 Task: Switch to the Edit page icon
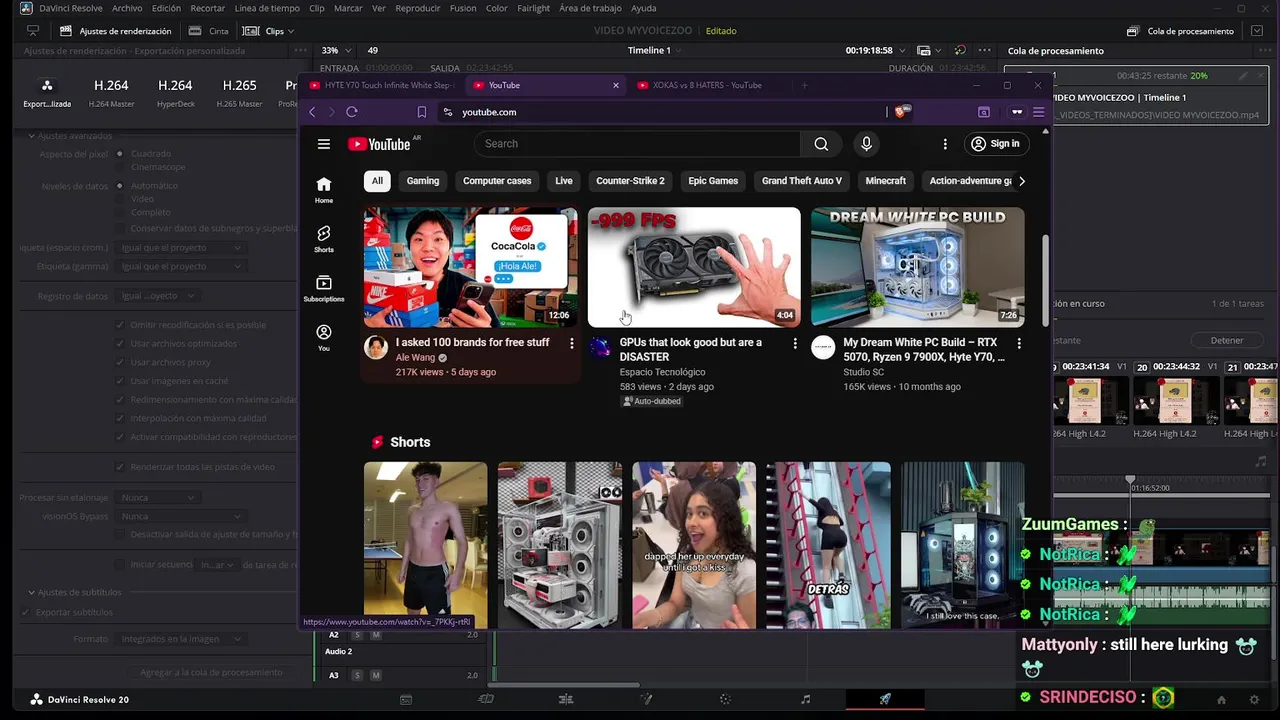click(x=566, y=700)
